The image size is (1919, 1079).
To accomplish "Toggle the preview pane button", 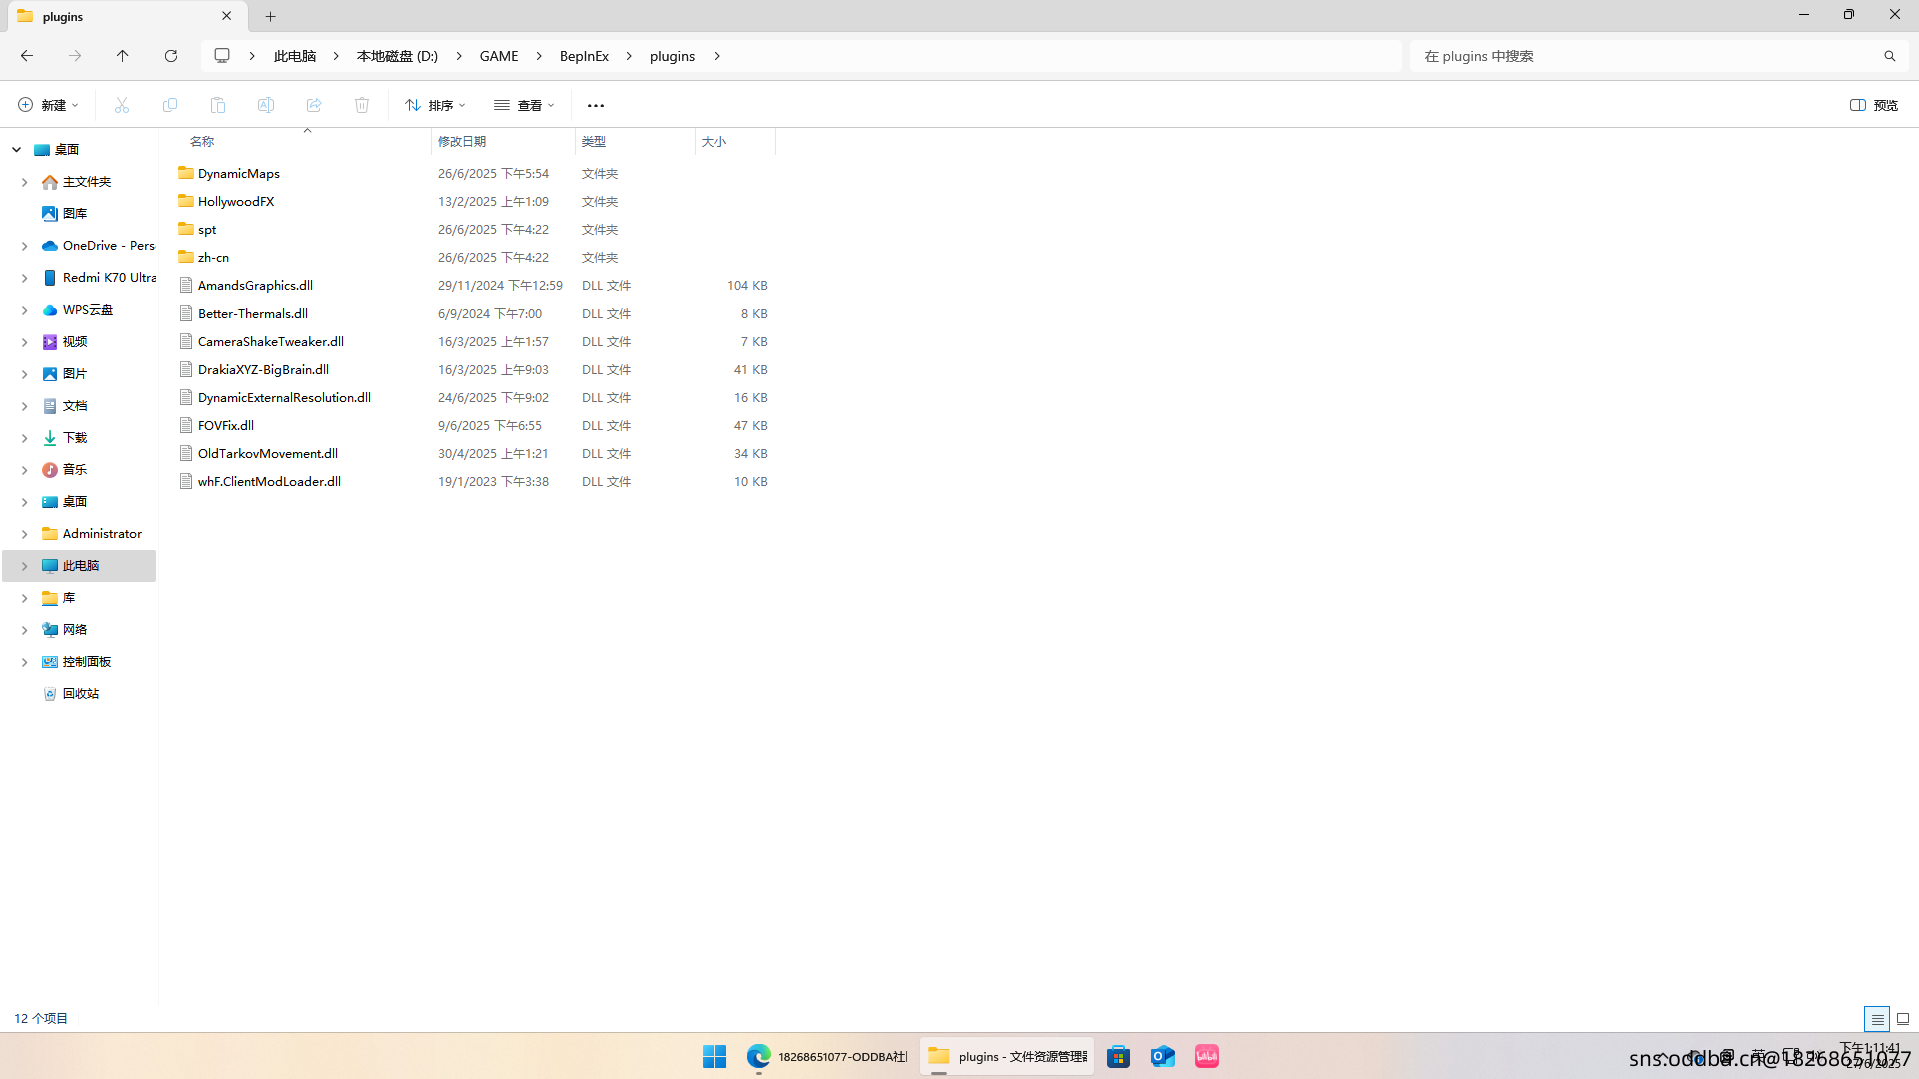I will 1874,105.
